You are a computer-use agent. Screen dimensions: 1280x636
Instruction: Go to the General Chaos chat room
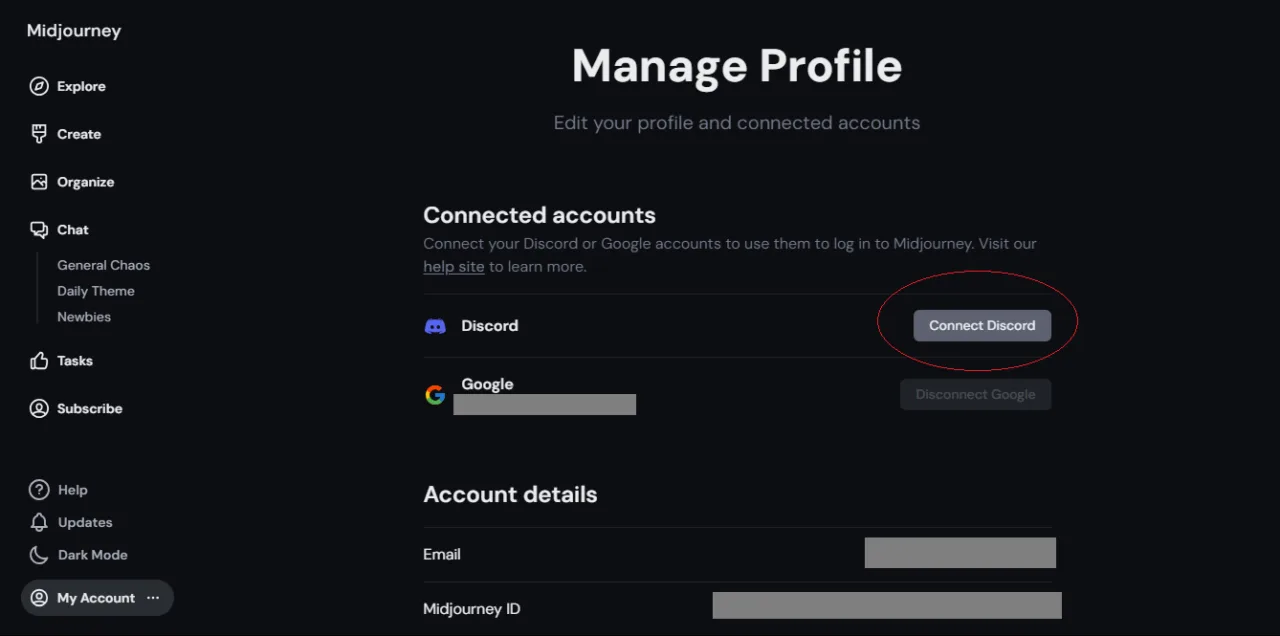pyautogui.click(x=103, y=265)
